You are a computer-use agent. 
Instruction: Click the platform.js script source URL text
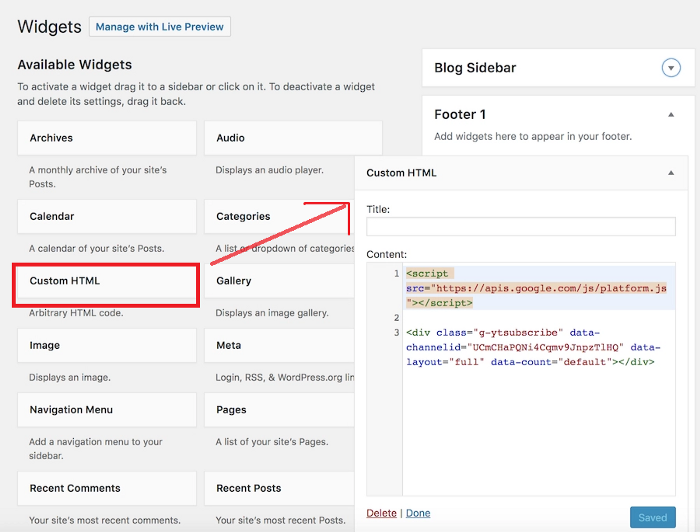(551, 288)
